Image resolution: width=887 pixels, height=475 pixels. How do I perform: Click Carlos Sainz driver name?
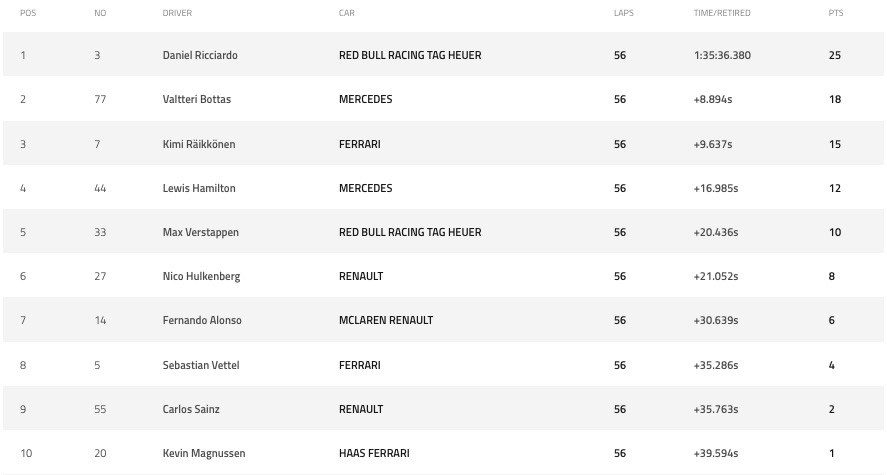(x=190, y=409)
